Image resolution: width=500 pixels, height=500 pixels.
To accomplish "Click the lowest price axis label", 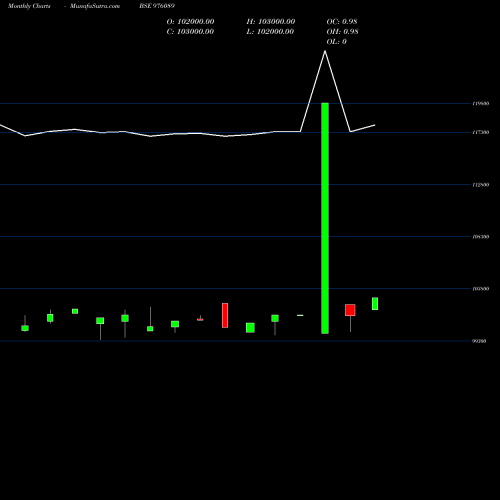I will tap(479, 341).
